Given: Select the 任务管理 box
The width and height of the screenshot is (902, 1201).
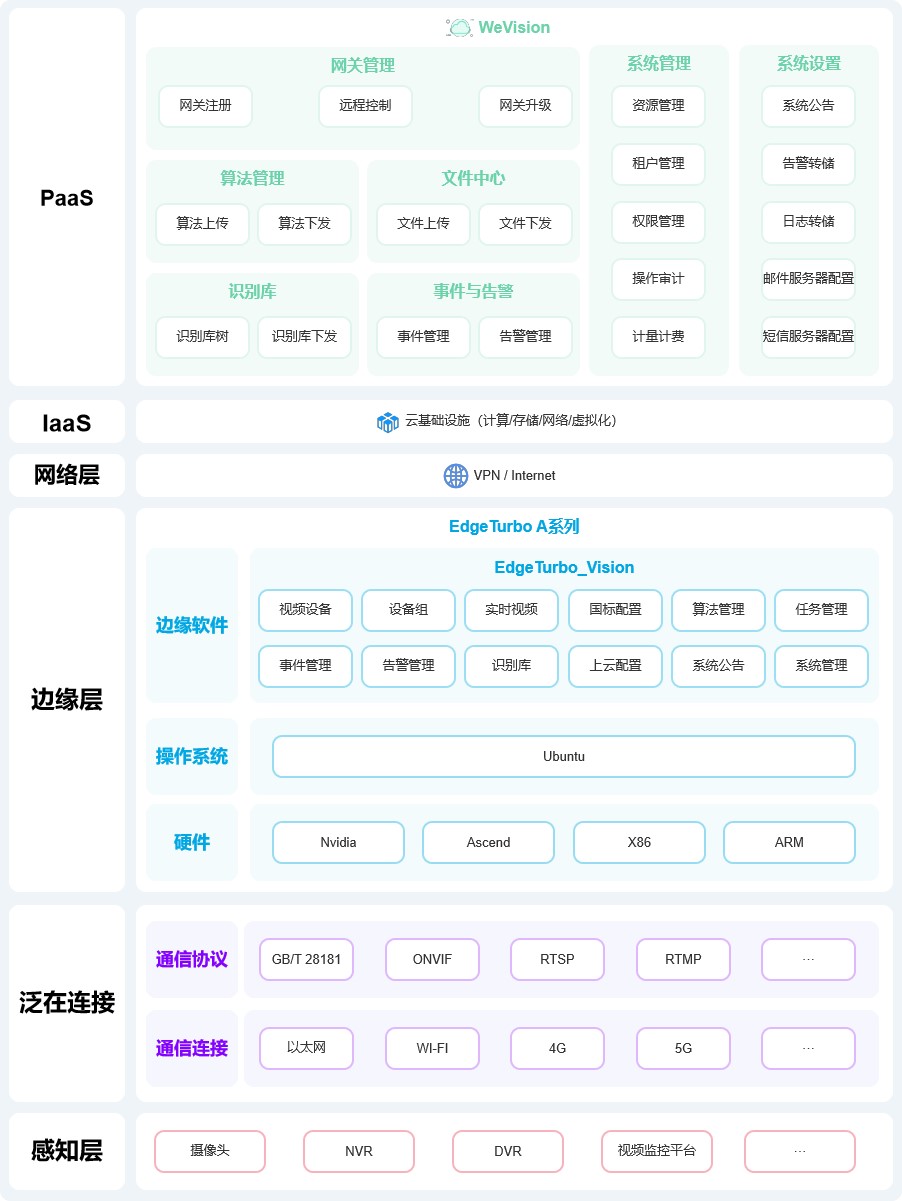Looking at the screenshot, I should (x=821, y=610).
